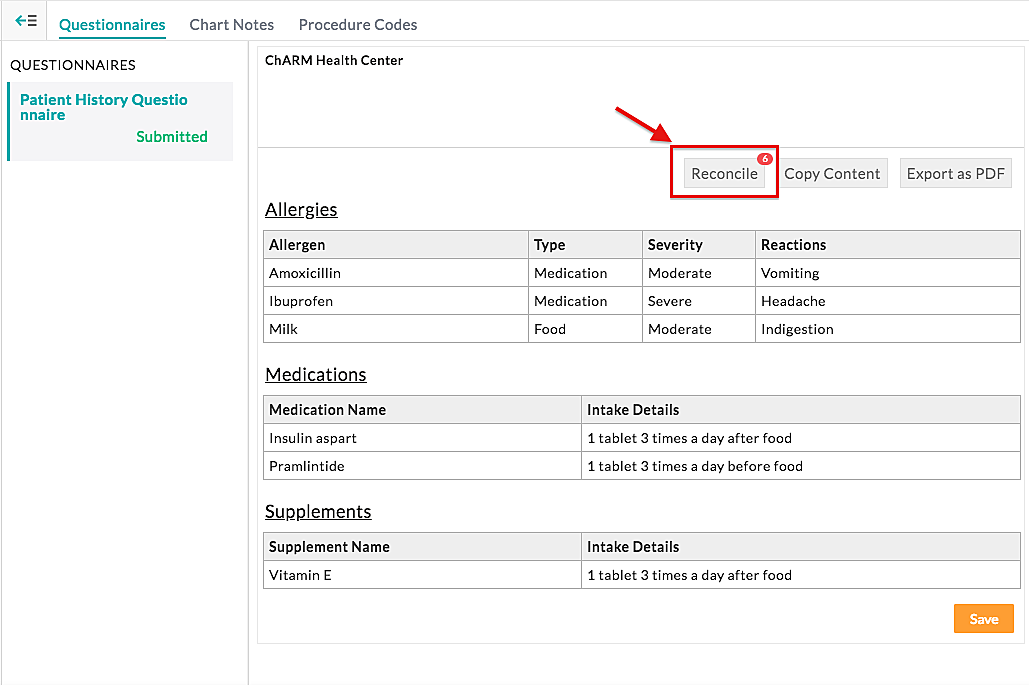Switch to the Questionnaires tab

(112, 24)
